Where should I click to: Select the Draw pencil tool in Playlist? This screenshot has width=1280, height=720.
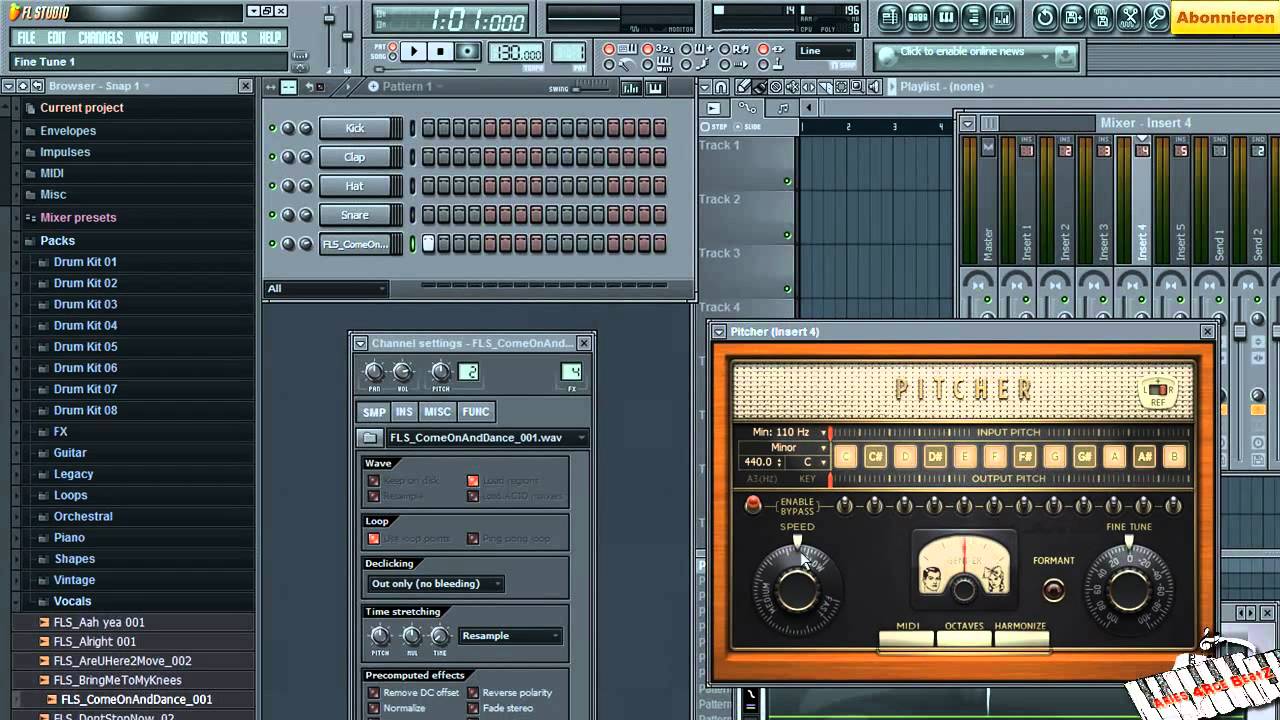click(x=744, y=87)
